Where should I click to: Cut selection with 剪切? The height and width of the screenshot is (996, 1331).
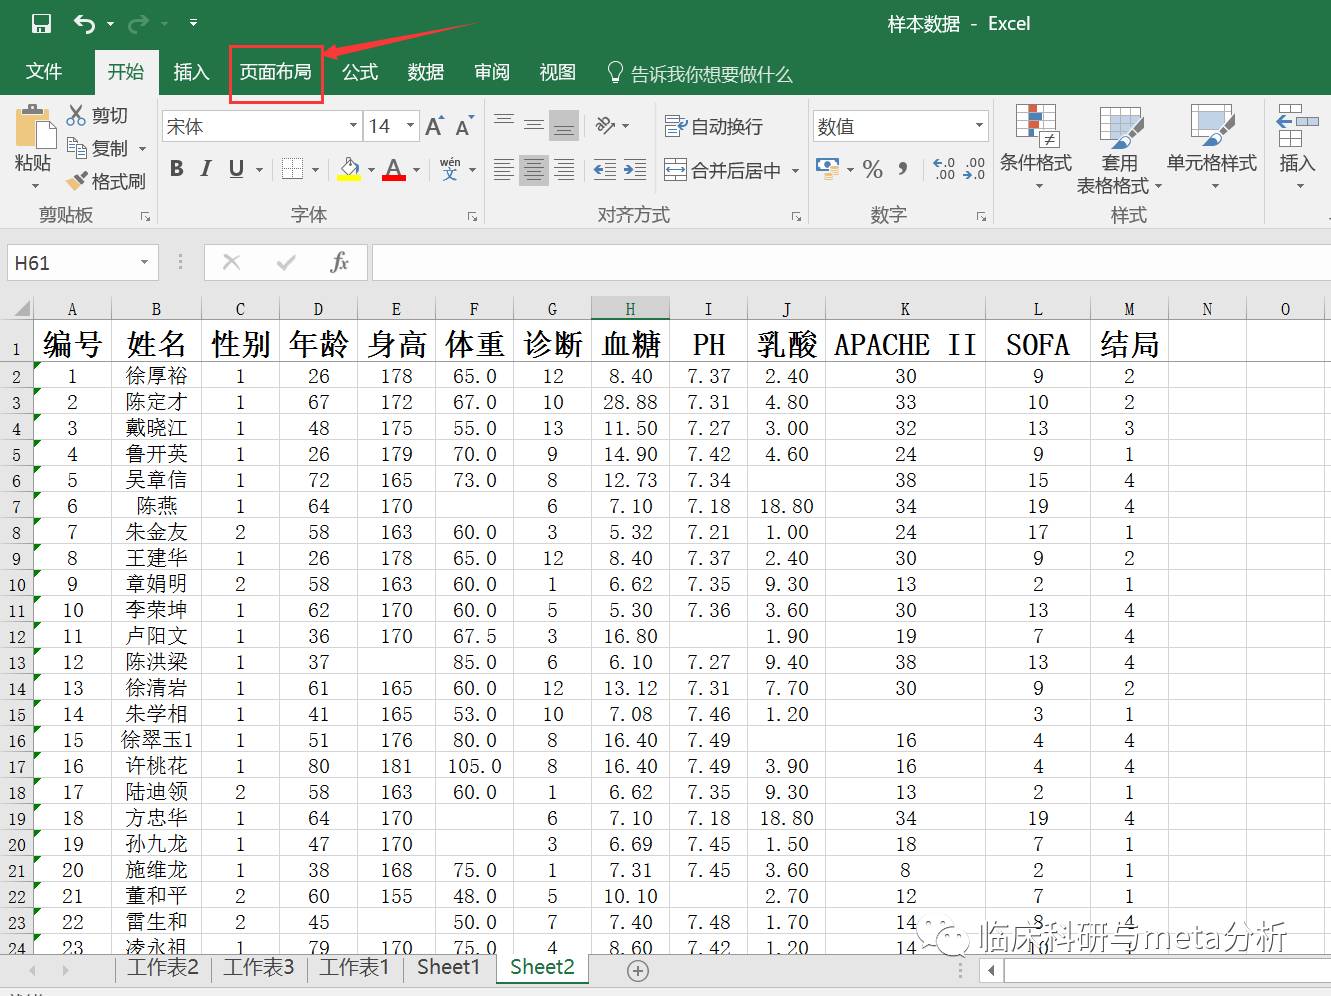(98, 116)
